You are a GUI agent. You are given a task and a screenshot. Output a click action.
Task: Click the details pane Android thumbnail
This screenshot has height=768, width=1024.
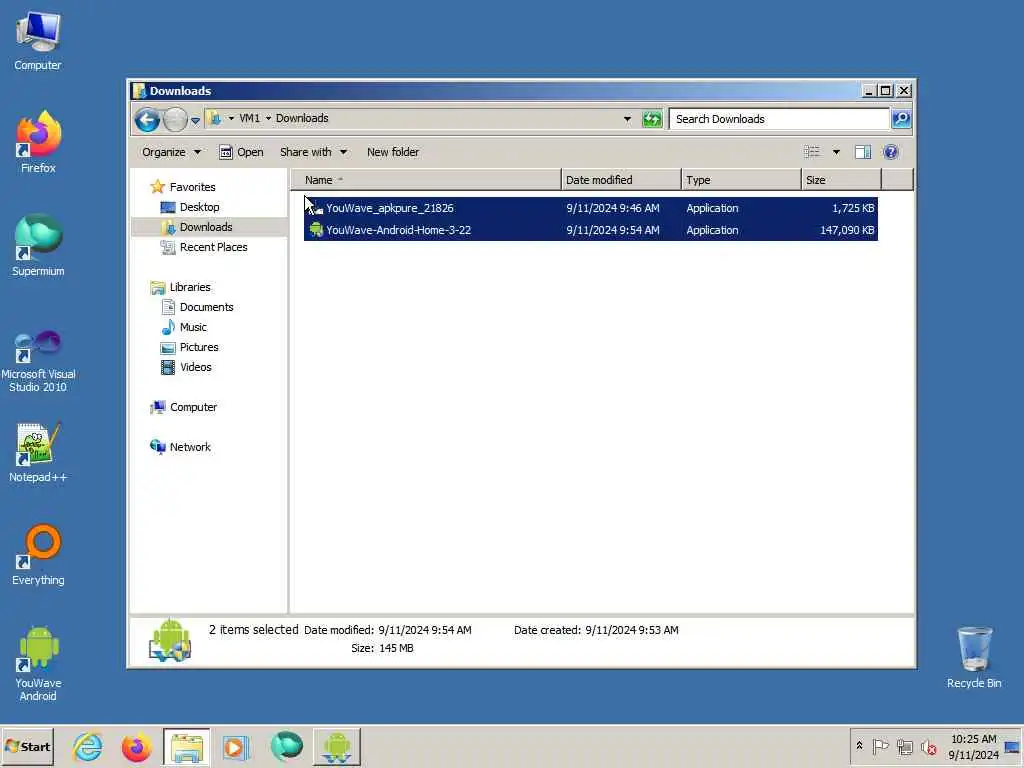point(170,640)
